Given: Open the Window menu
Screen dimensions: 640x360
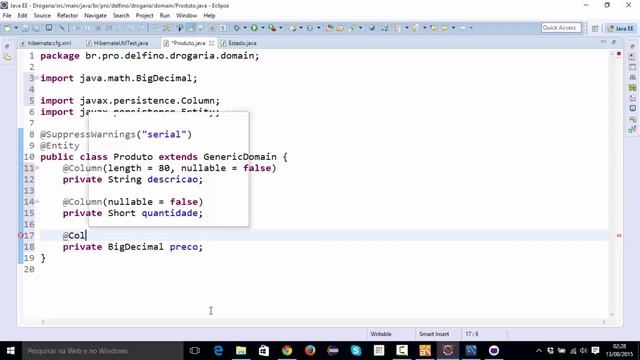Looking at the screenshot, I should click(186, 16).
